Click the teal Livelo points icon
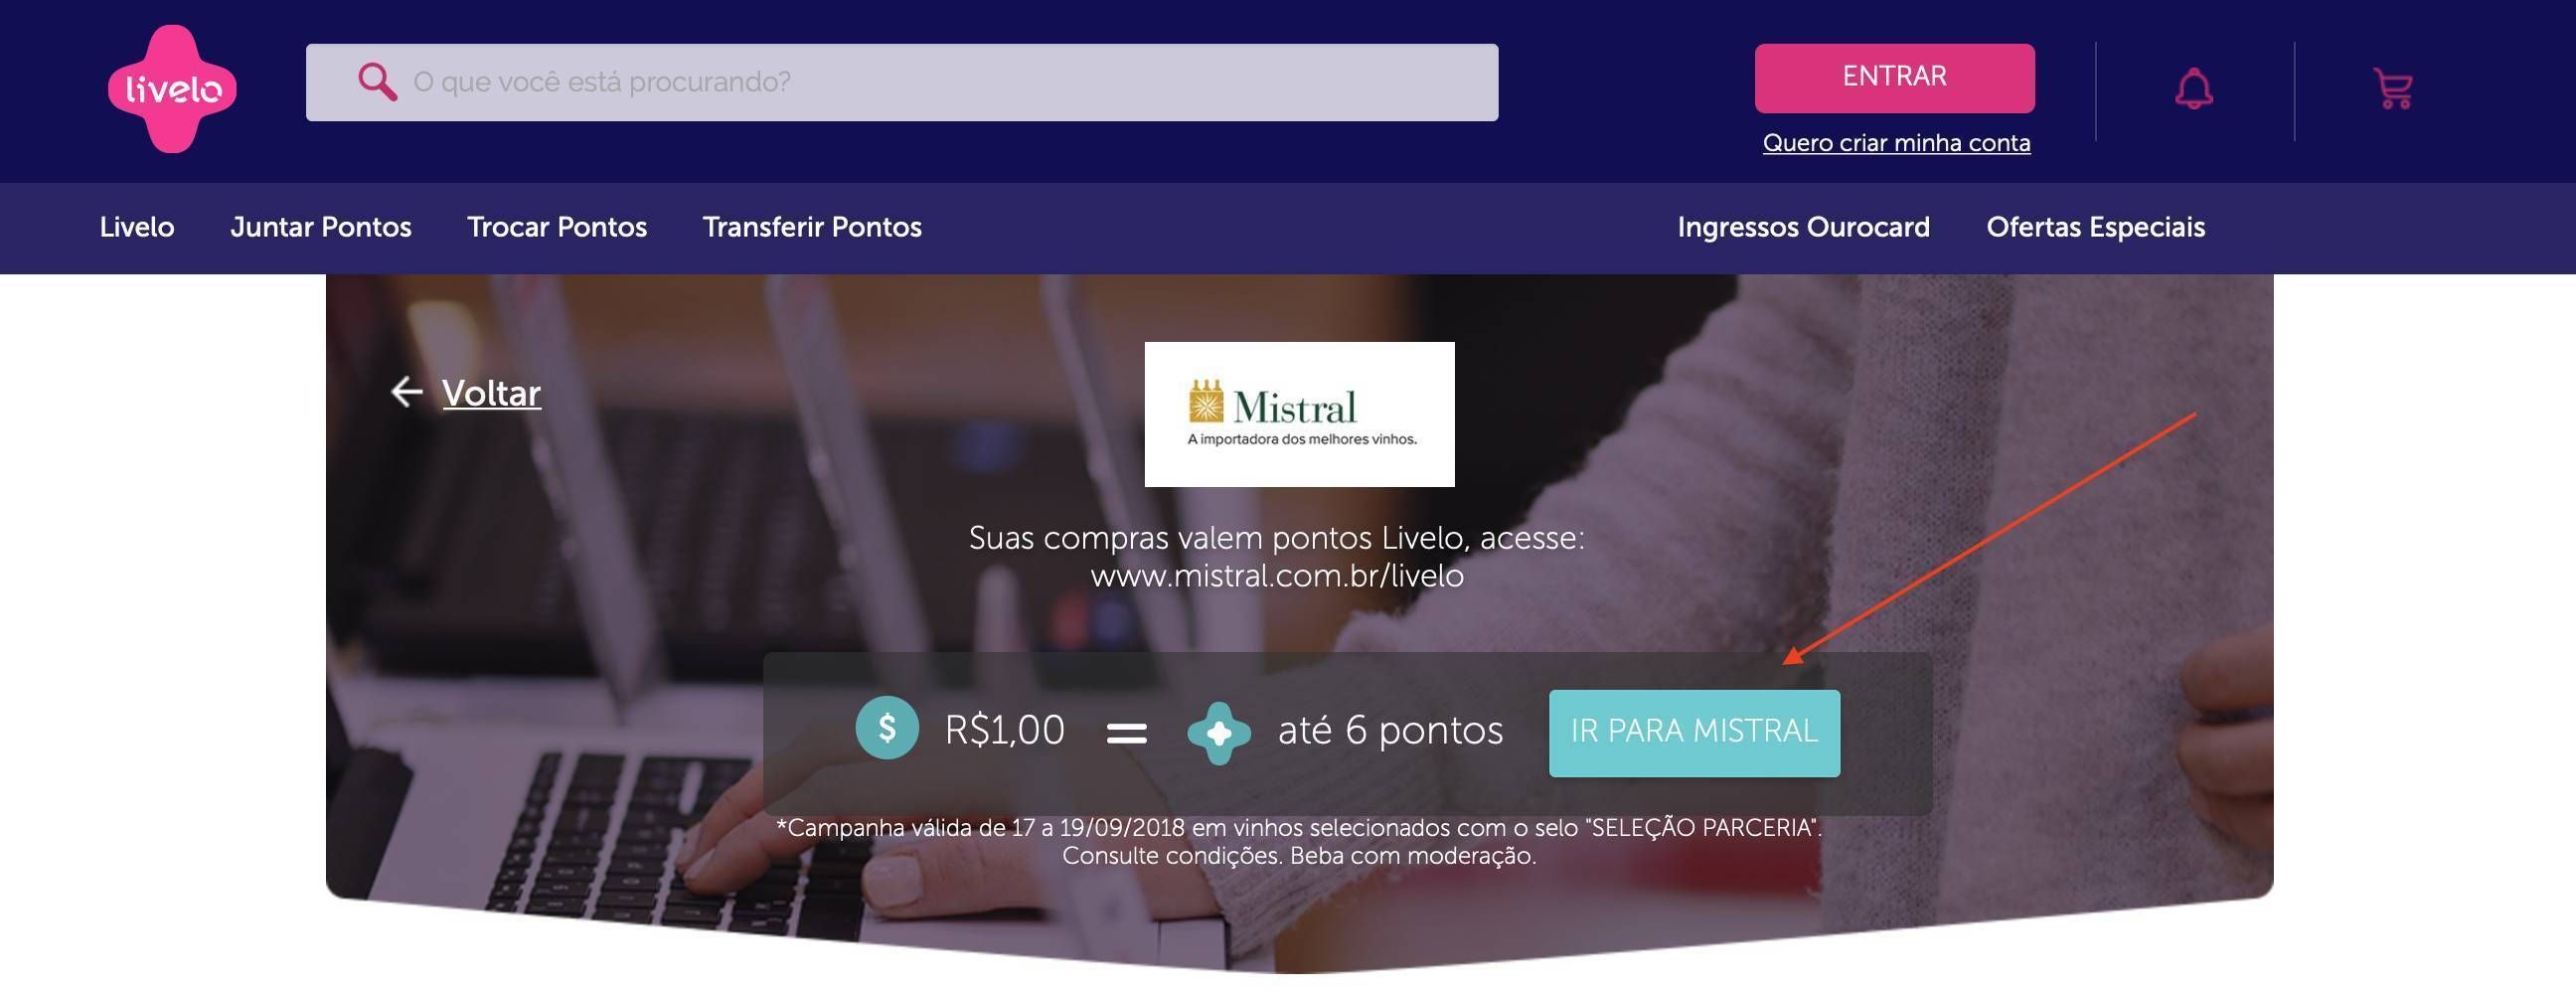 (1219, 733)
